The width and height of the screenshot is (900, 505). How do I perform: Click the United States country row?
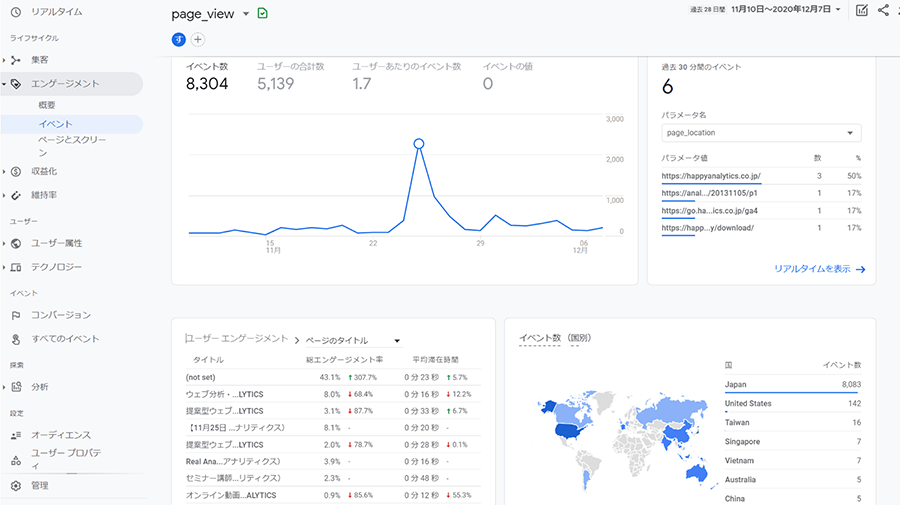[793, 403]
